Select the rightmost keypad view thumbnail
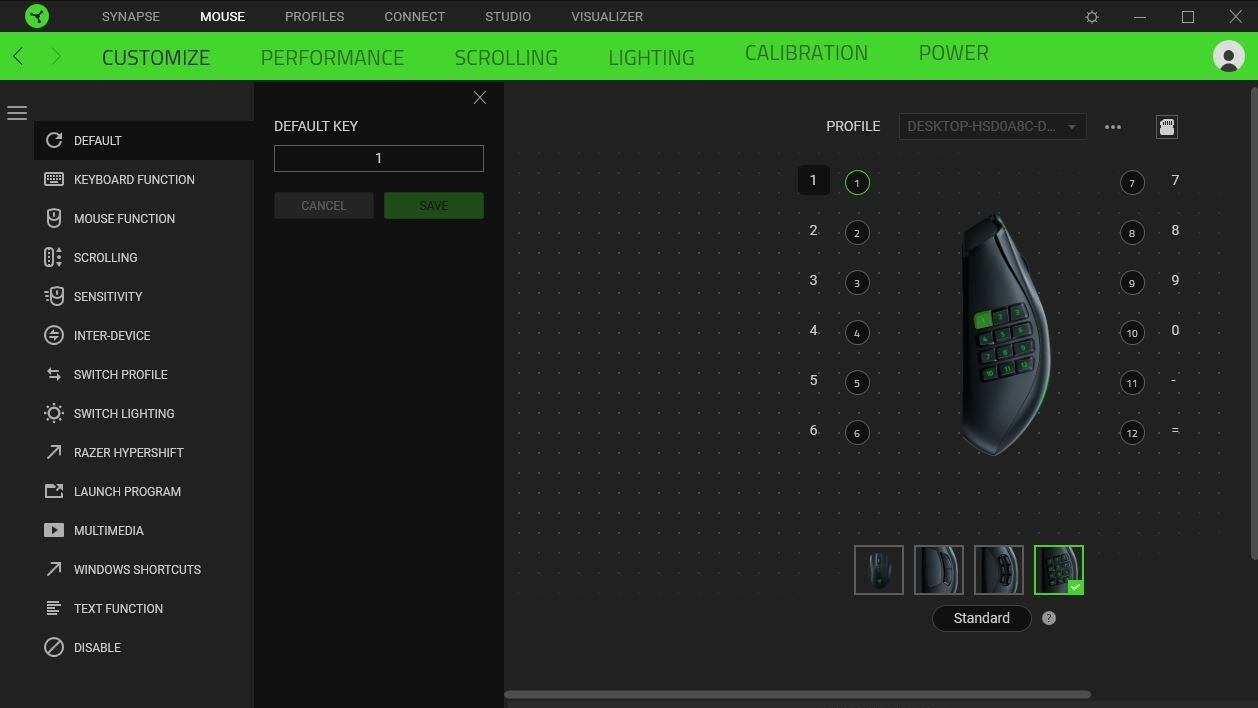The height and width of the screenshot is (708, 1258). pyautogui.click(x=1058, y=569)
